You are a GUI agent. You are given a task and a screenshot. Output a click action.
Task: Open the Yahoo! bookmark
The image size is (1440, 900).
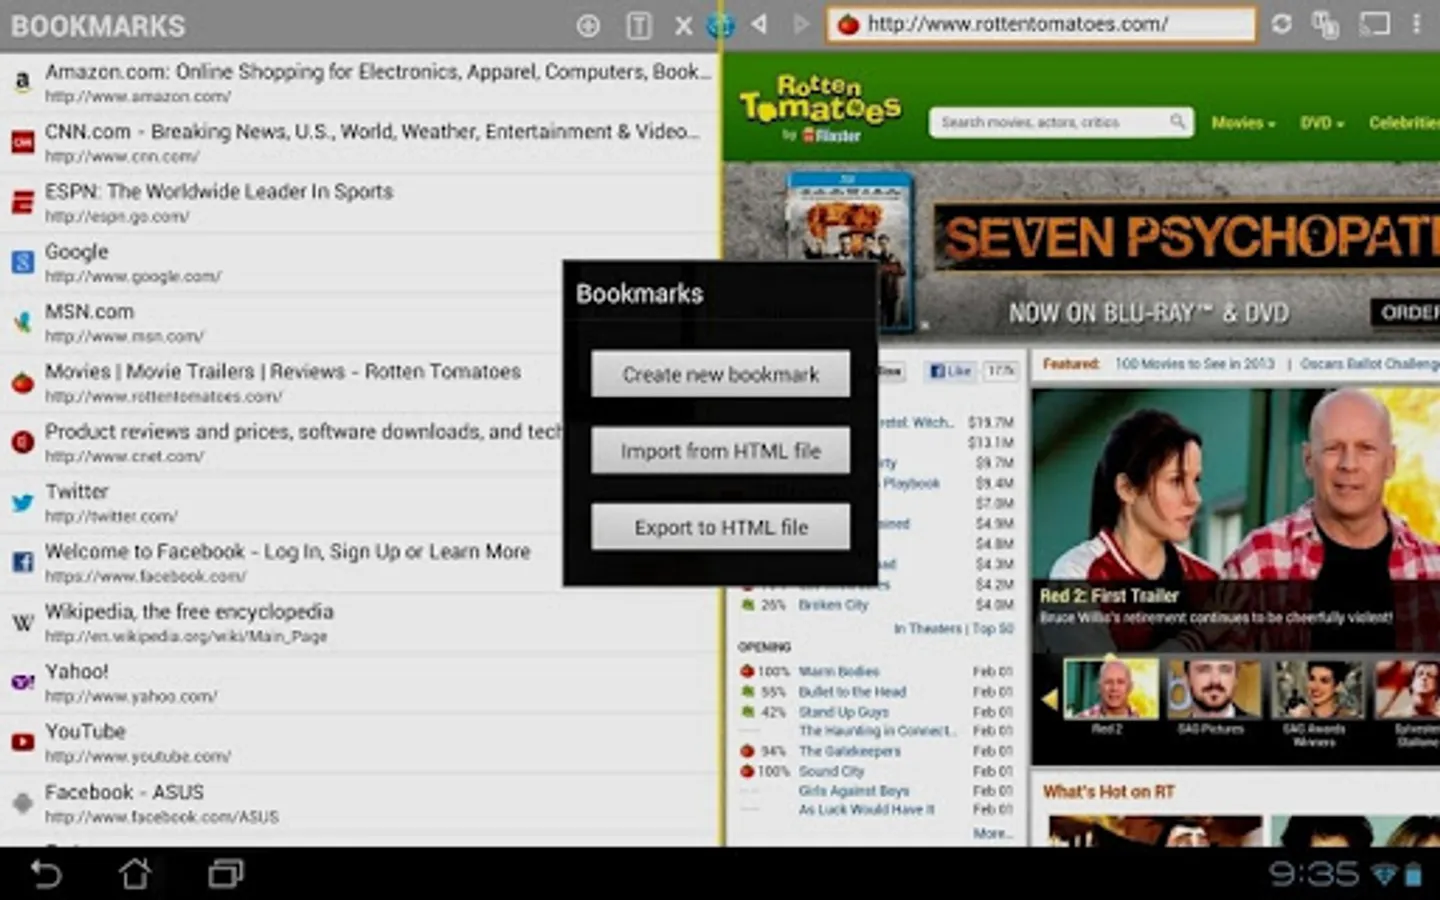coord(360,683)
